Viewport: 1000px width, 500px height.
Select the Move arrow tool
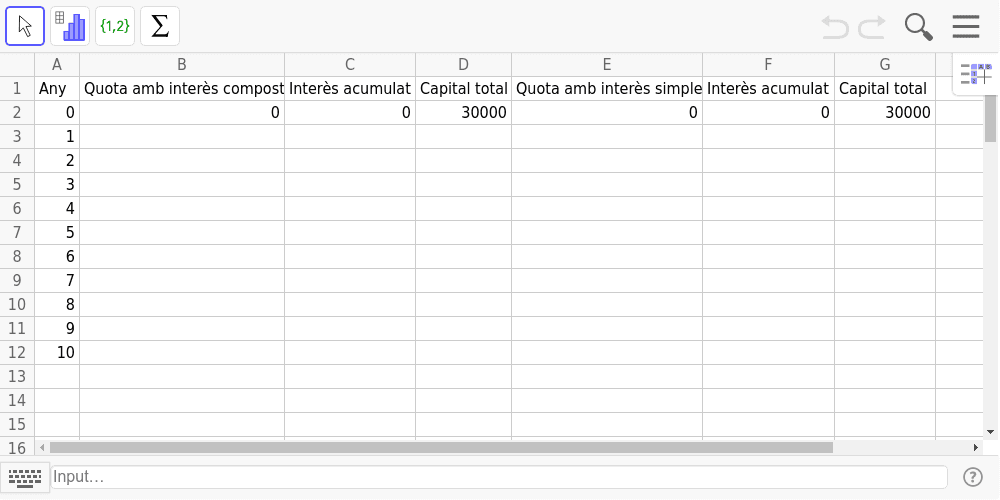point(25,26)
